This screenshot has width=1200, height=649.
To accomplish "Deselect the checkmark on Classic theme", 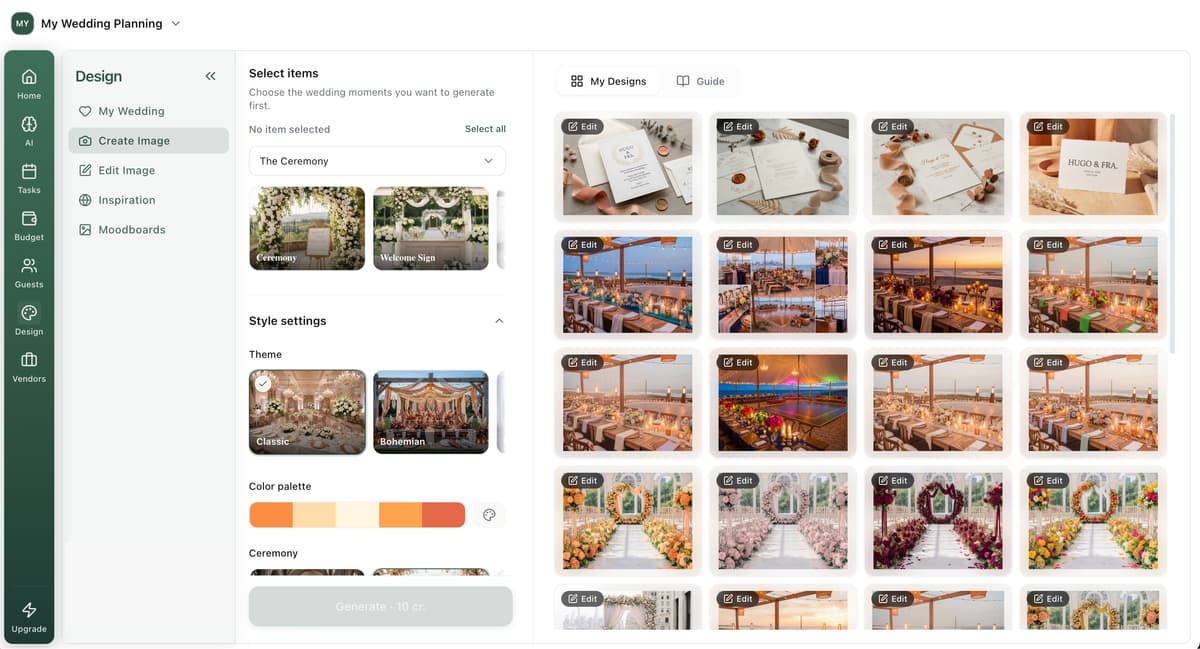I will (x=264, y=383).
